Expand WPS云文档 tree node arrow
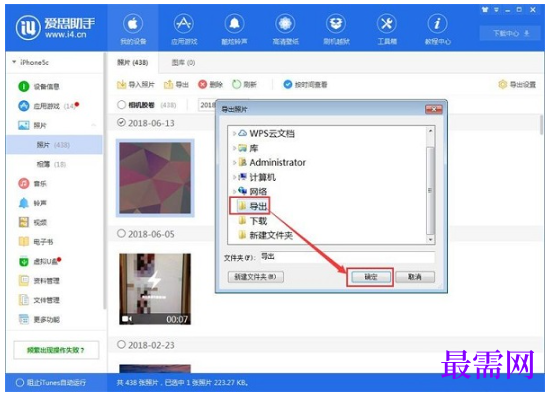The height and width of the screenshot is (396, 553). pyautogui.click(x=234, y=133)
